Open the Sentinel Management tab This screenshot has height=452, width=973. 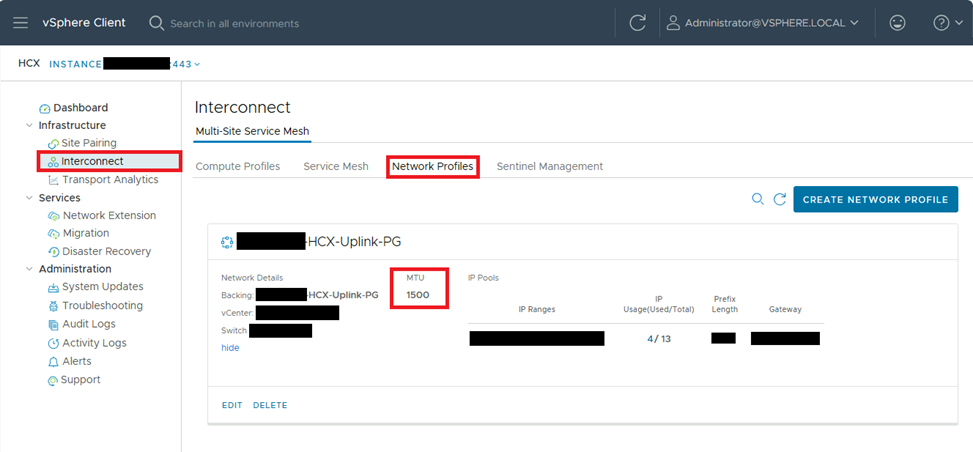tap(550, 166)
